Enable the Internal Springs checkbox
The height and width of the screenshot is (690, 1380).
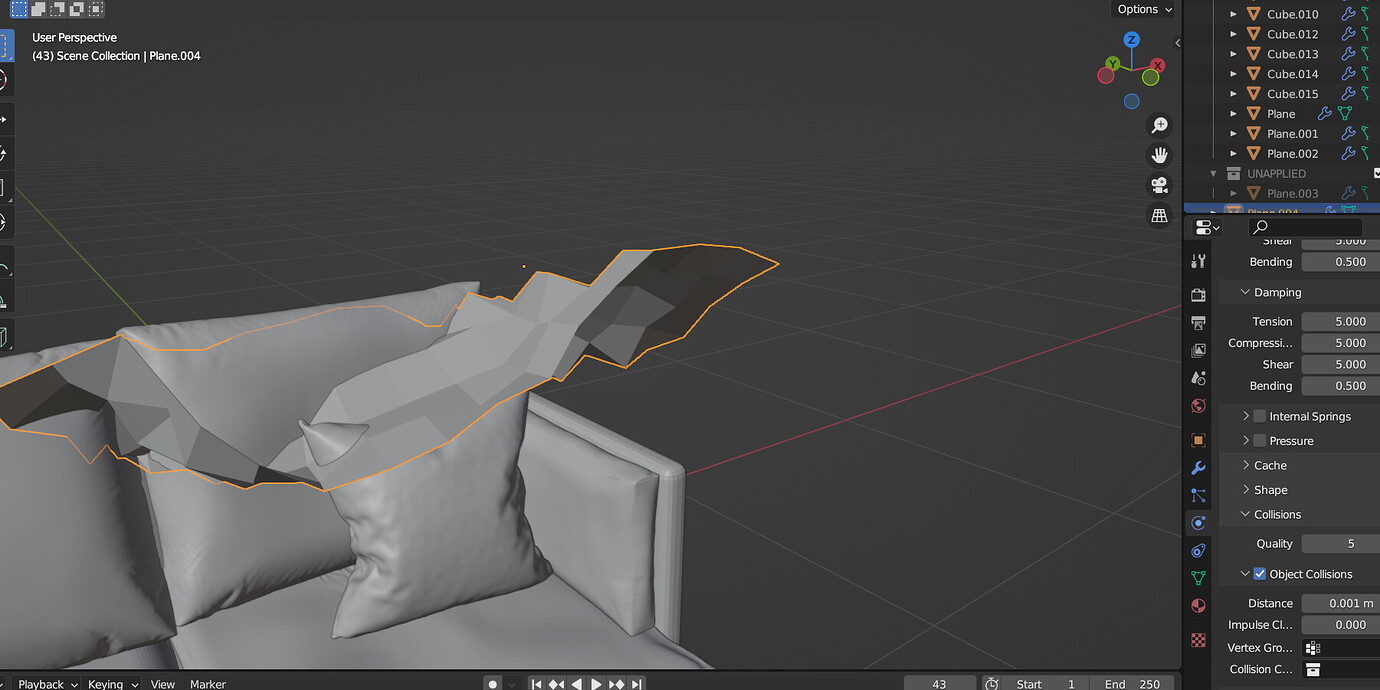coord(1260,416)
